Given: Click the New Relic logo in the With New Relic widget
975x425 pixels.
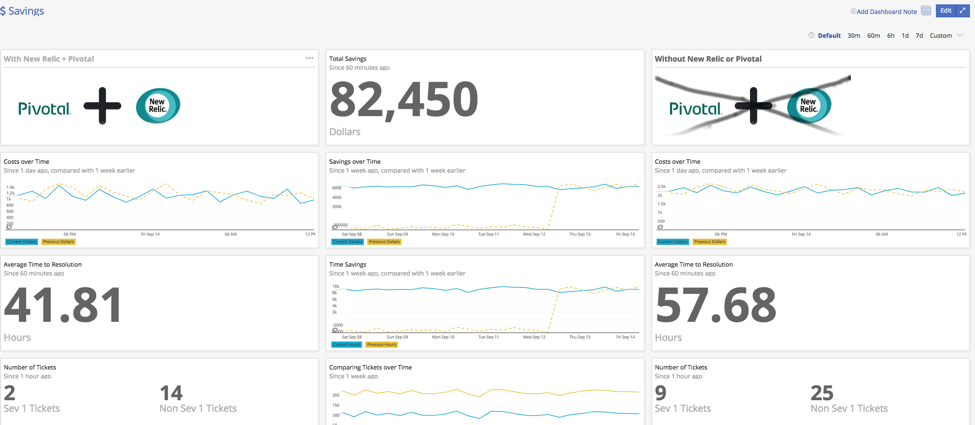Looking at the screenshot, I should pyautogui.click(x=158, y=106).
